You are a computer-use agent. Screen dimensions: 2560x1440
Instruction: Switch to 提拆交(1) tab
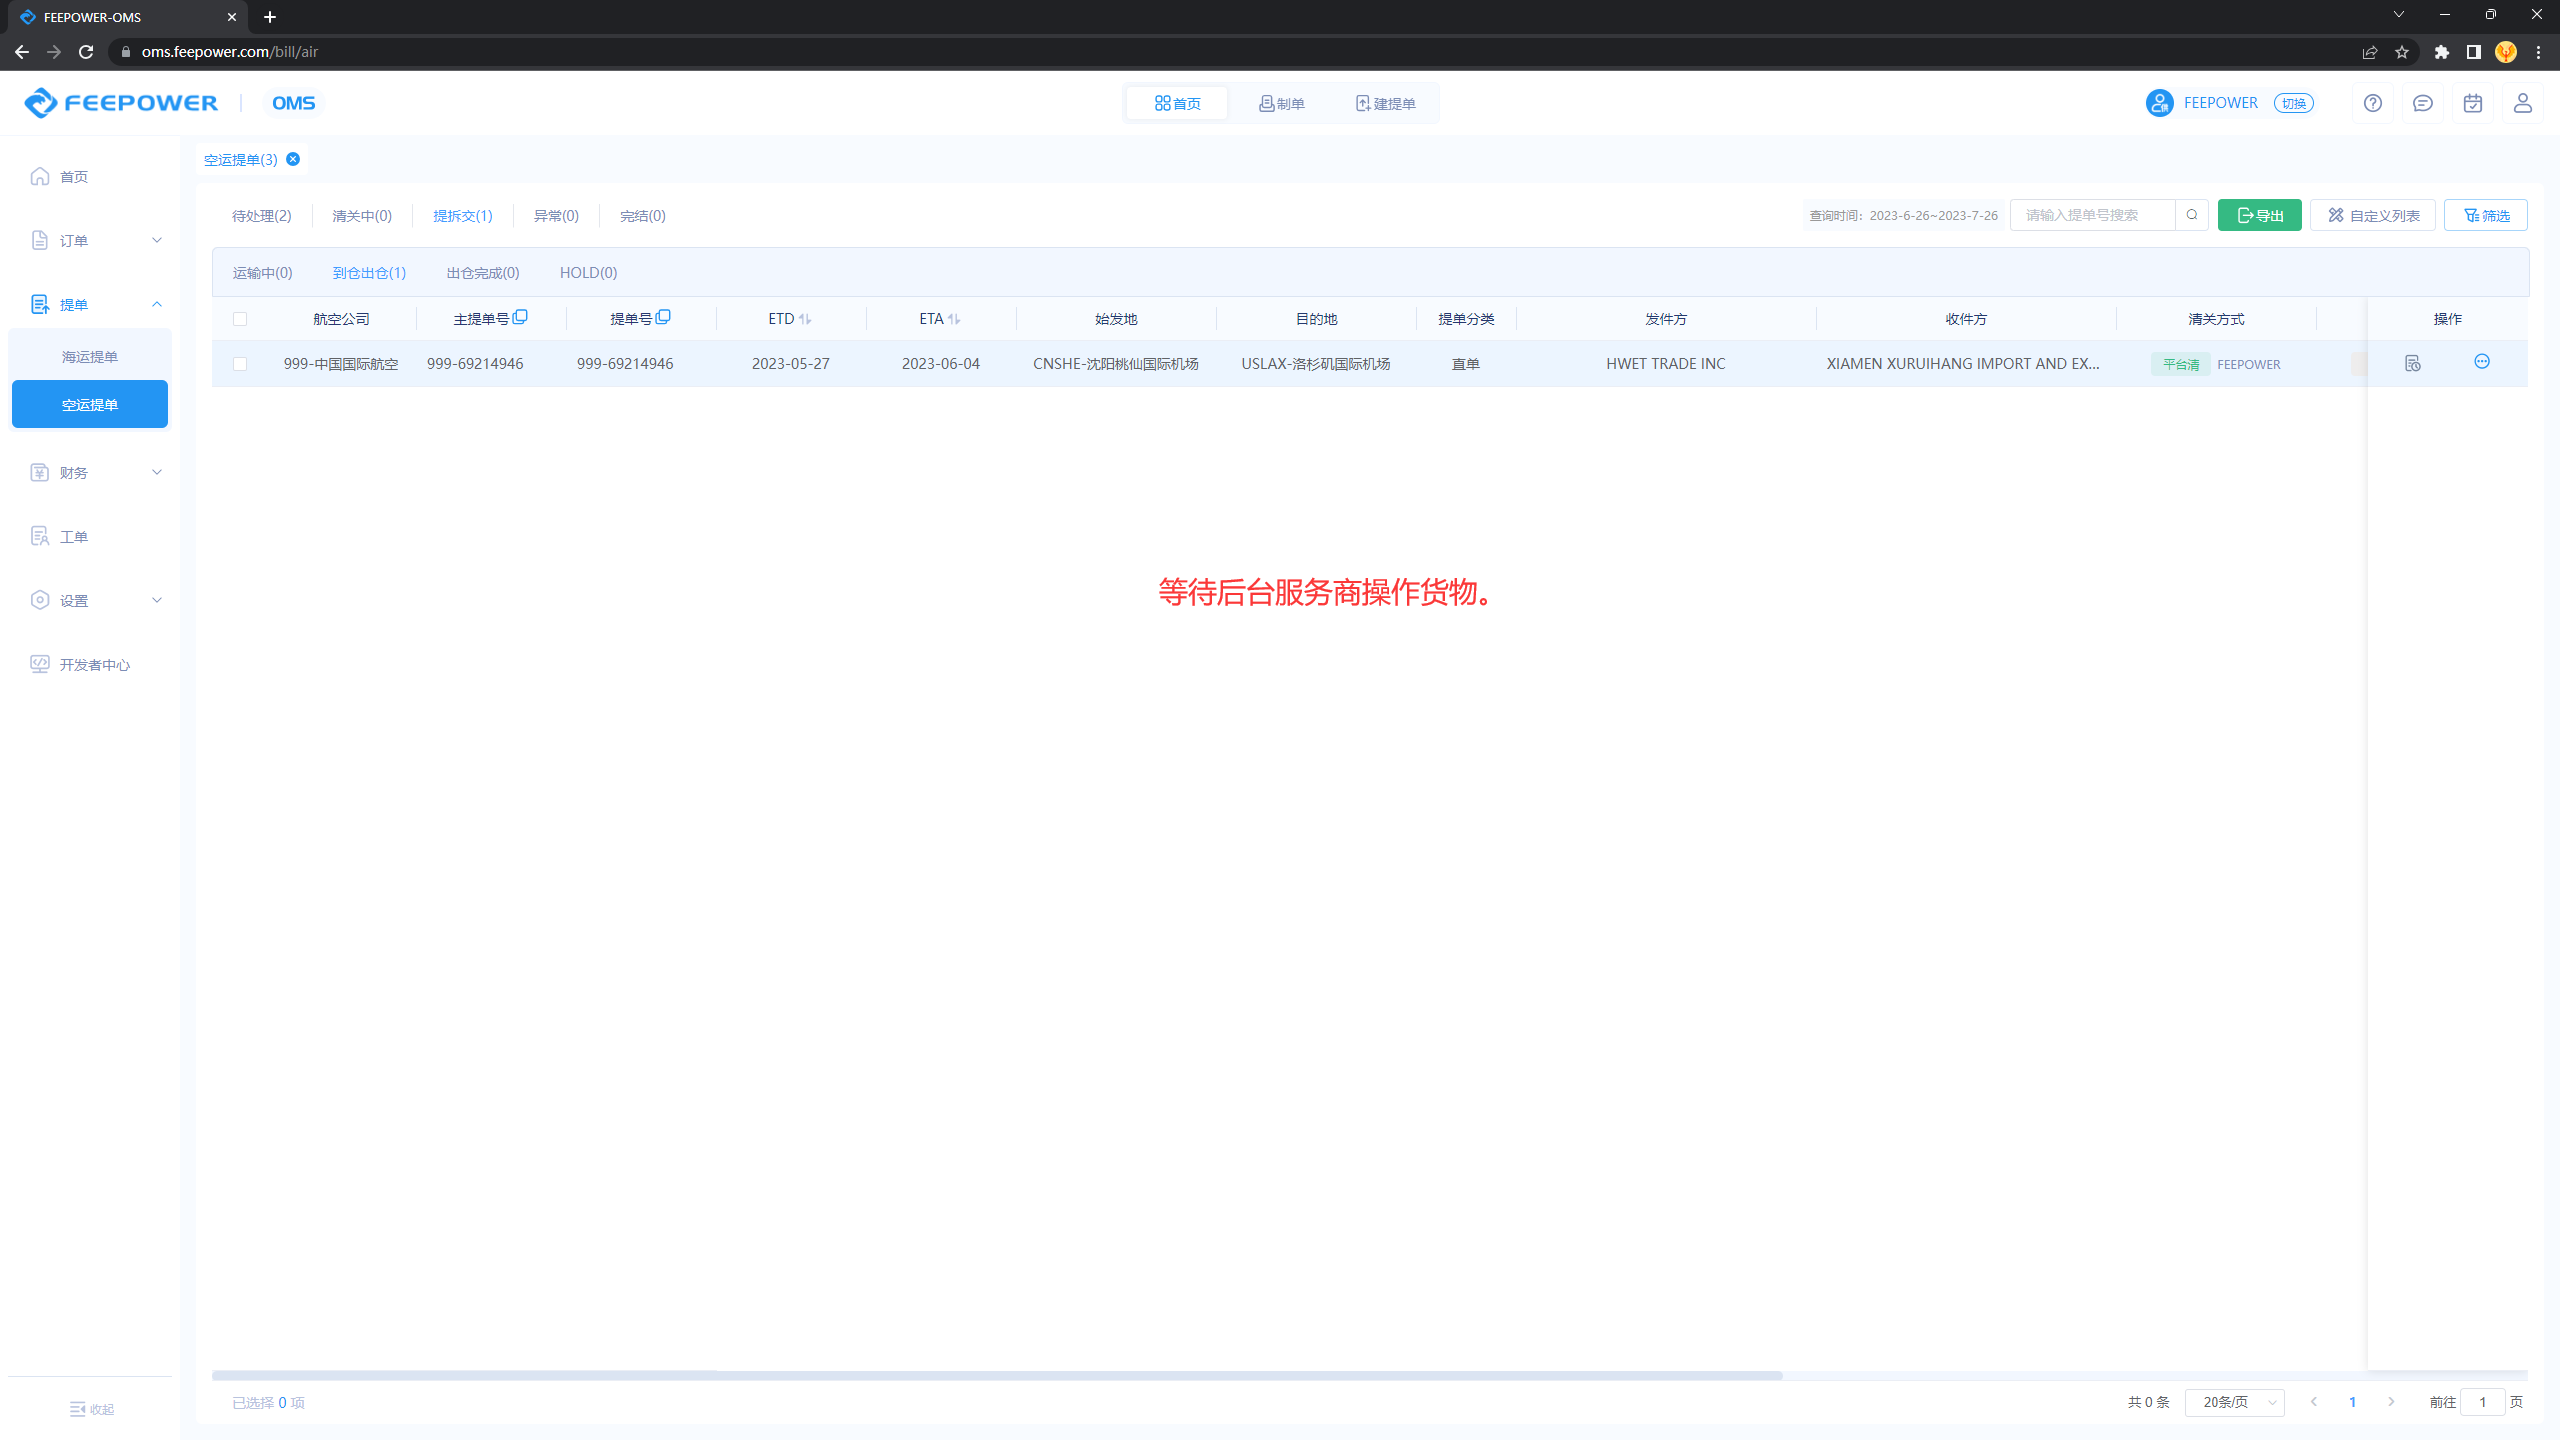(463, 216)
